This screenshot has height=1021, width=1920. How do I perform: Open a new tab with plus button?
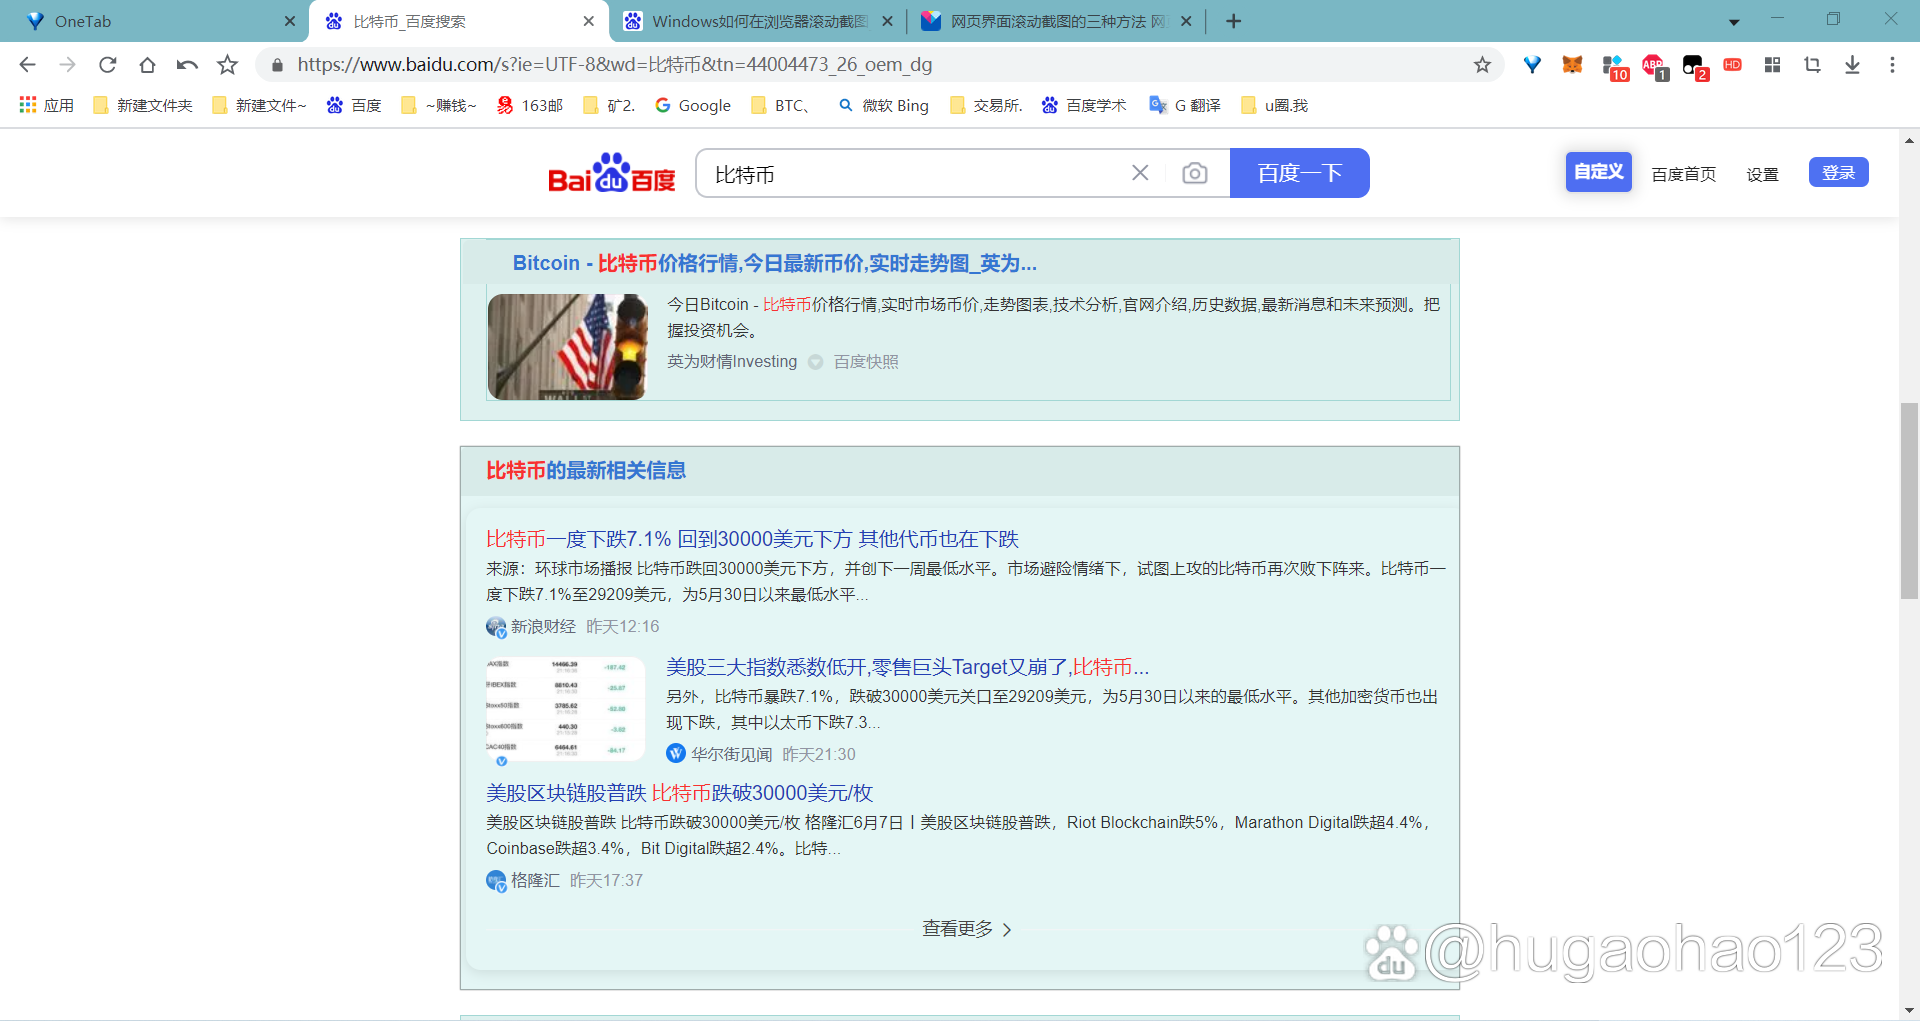coord(1233,21)
